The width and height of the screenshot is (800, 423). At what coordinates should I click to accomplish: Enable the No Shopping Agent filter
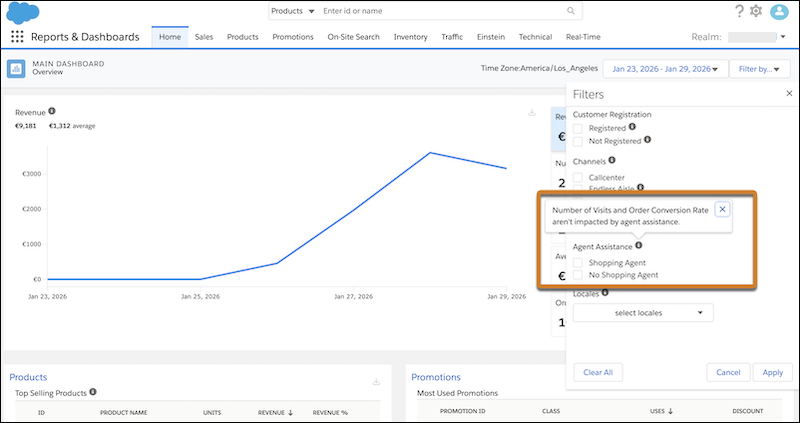pyautogui.click(x=578, y=275)
